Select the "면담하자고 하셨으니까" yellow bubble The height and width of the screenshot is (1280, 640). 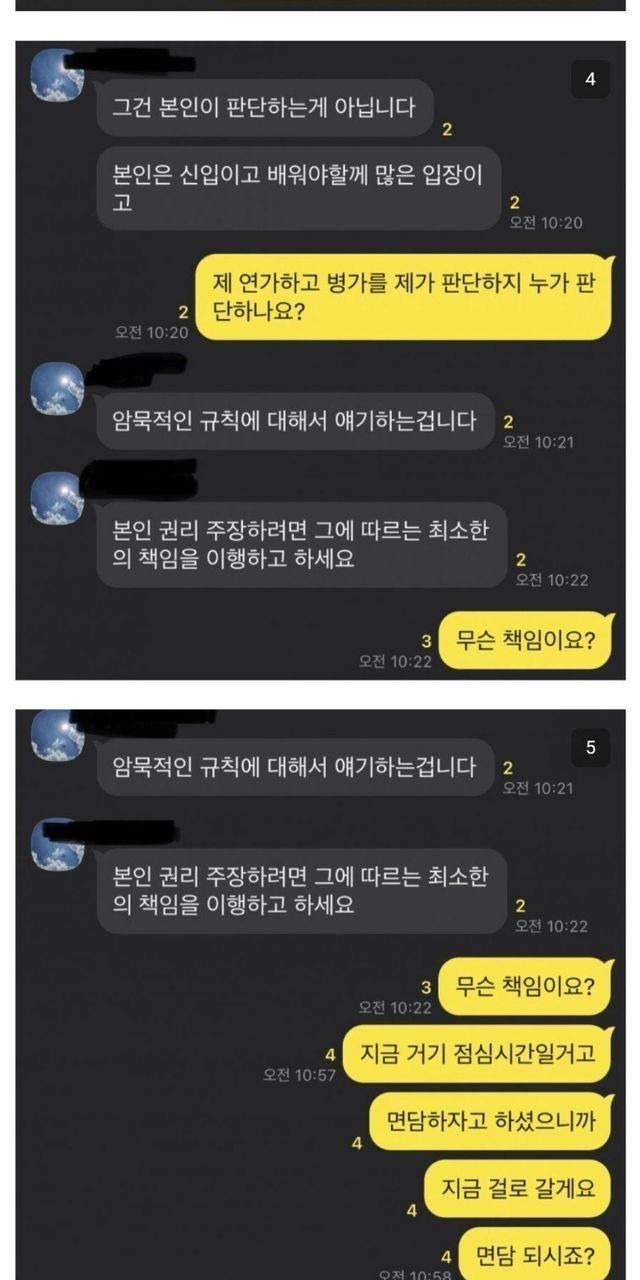coord(490,1120)
